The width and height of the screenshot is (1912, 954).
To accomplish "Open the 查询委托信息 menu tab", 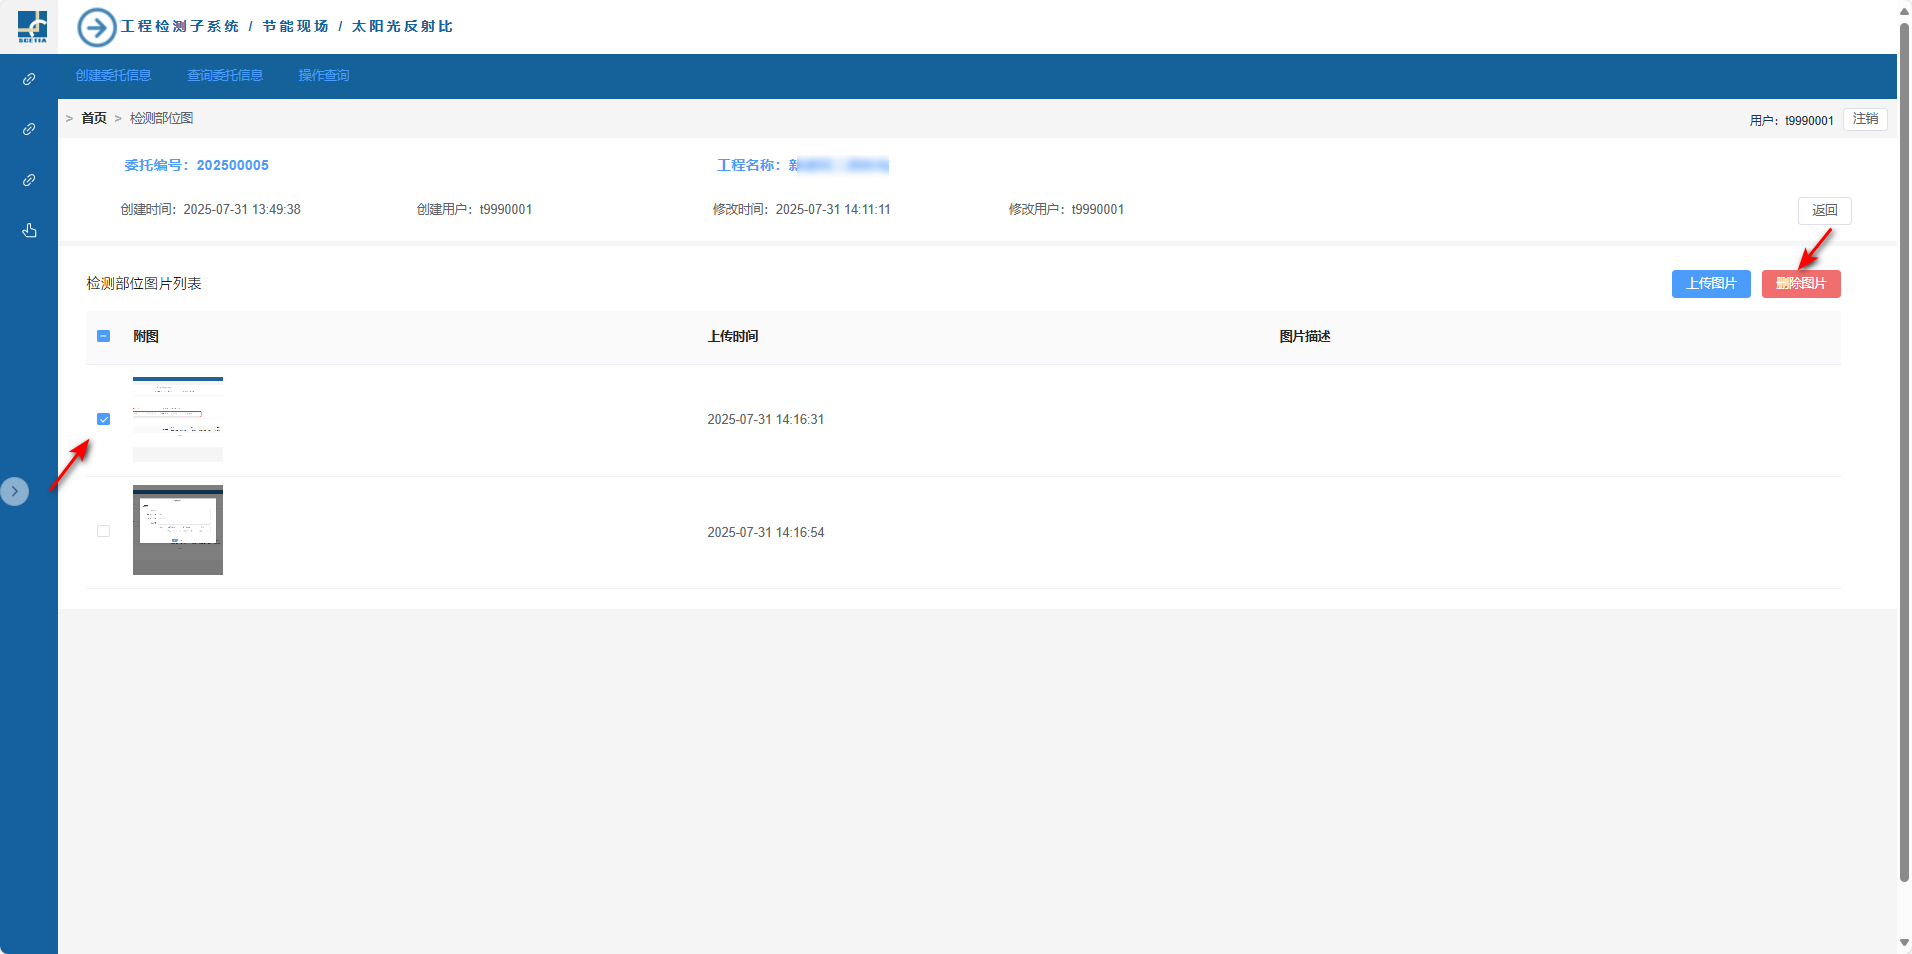I will point(225,76).
